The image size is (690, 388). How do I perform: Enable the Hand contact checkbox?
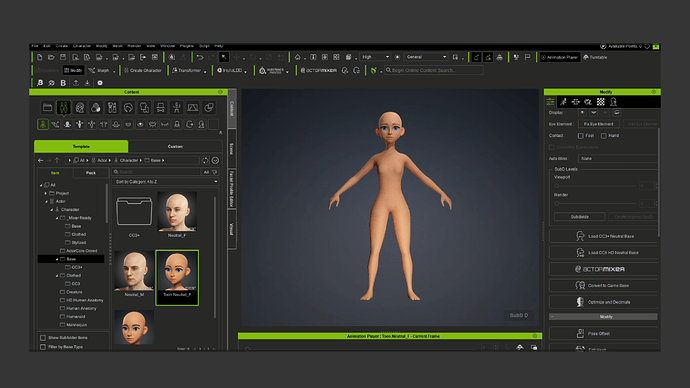click(604, 136)
